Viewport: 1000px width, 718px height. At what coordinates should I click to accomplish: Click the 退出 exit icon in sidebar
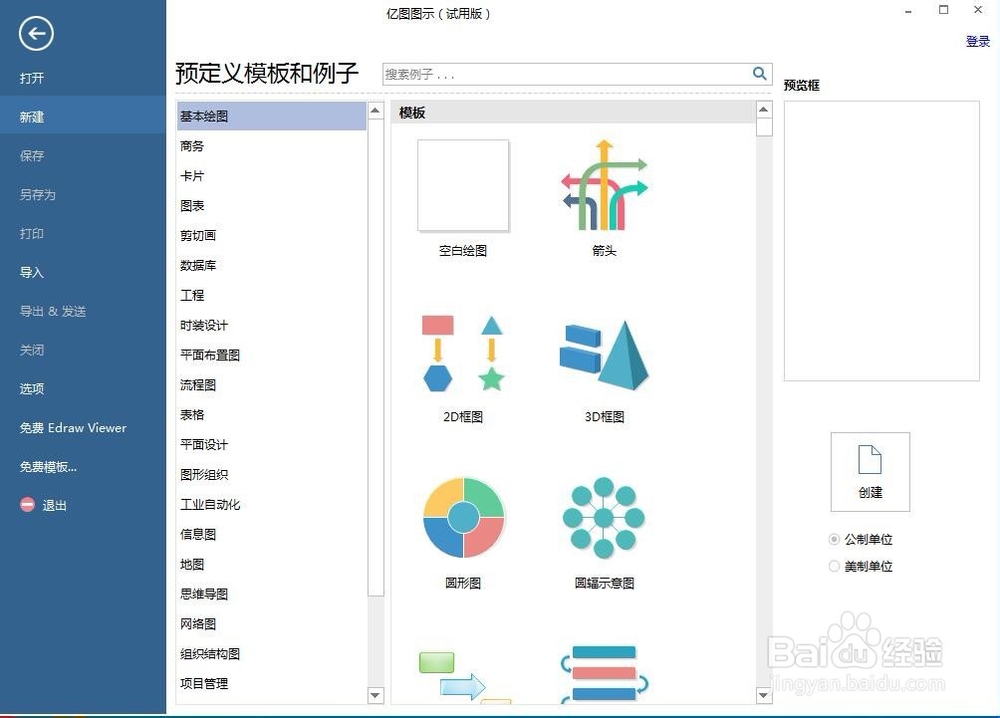pos(27,504)
